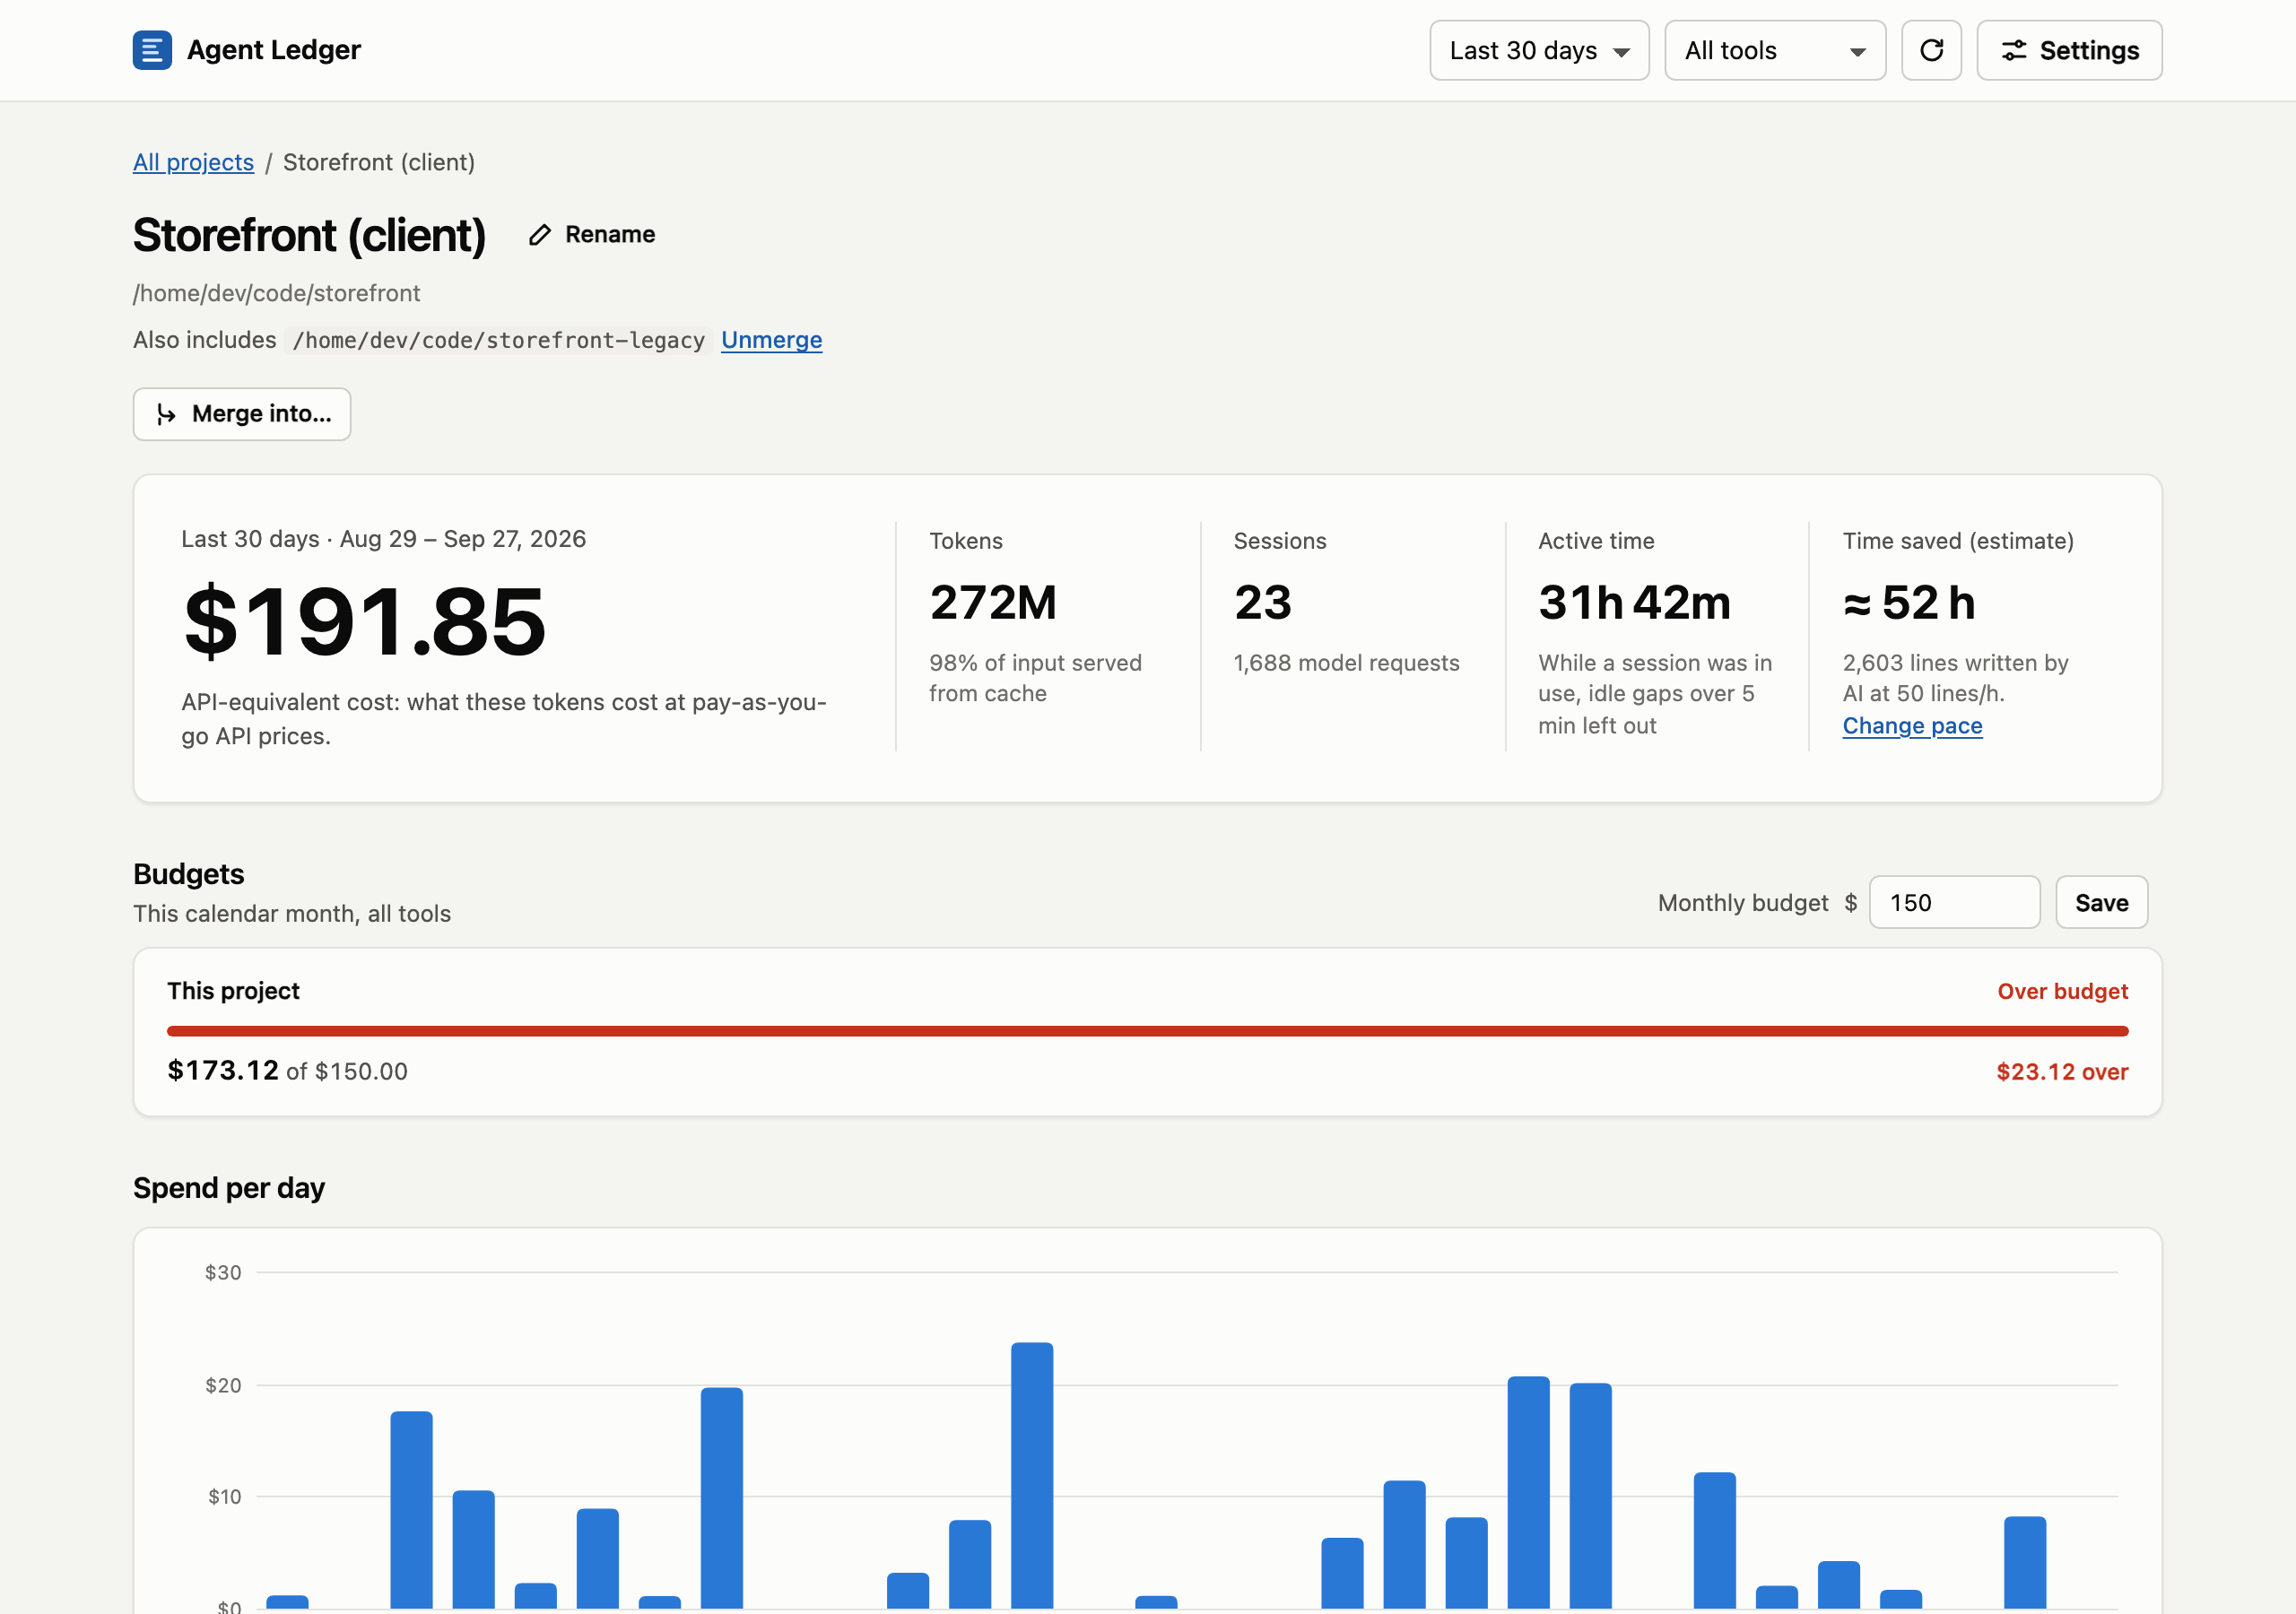Save the monthly budget

point(2101,903)
